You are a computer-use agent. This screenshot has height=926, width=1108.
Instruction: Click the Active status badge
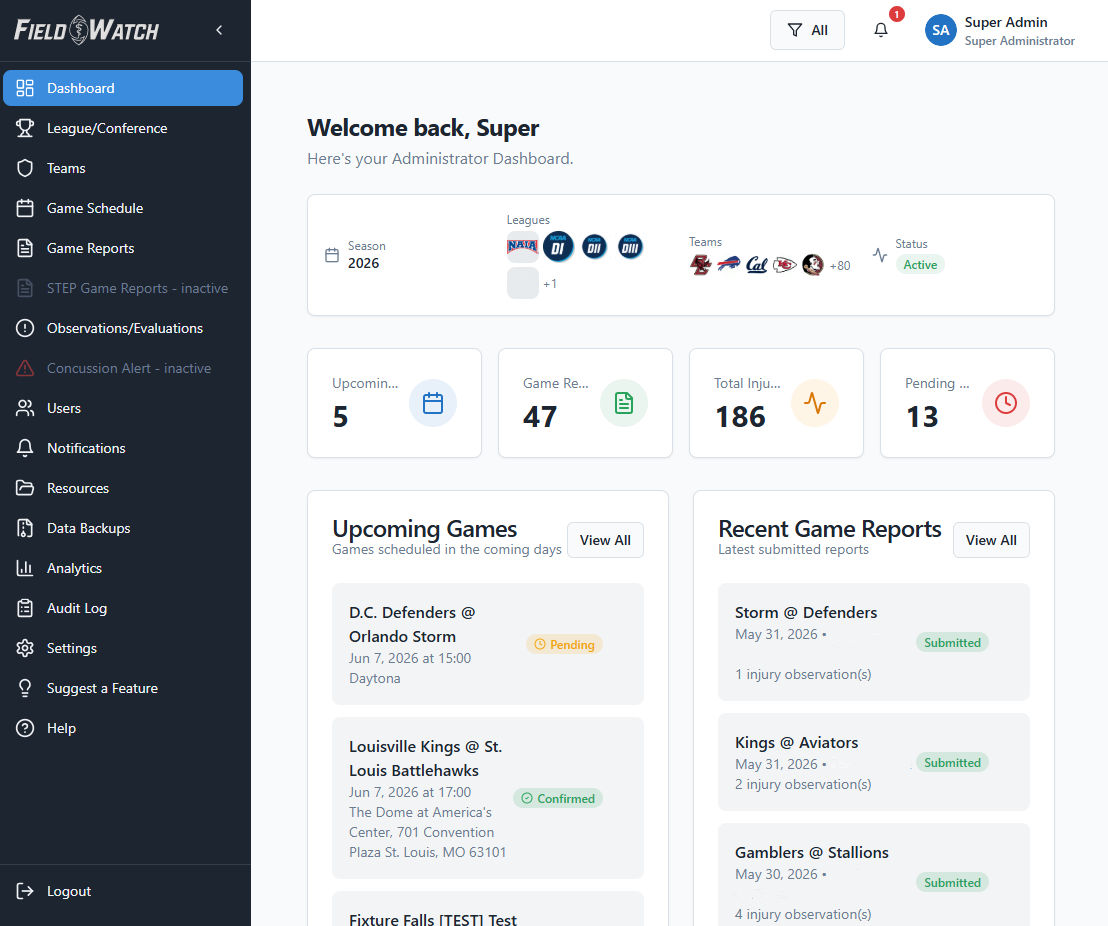click(920, 264)
